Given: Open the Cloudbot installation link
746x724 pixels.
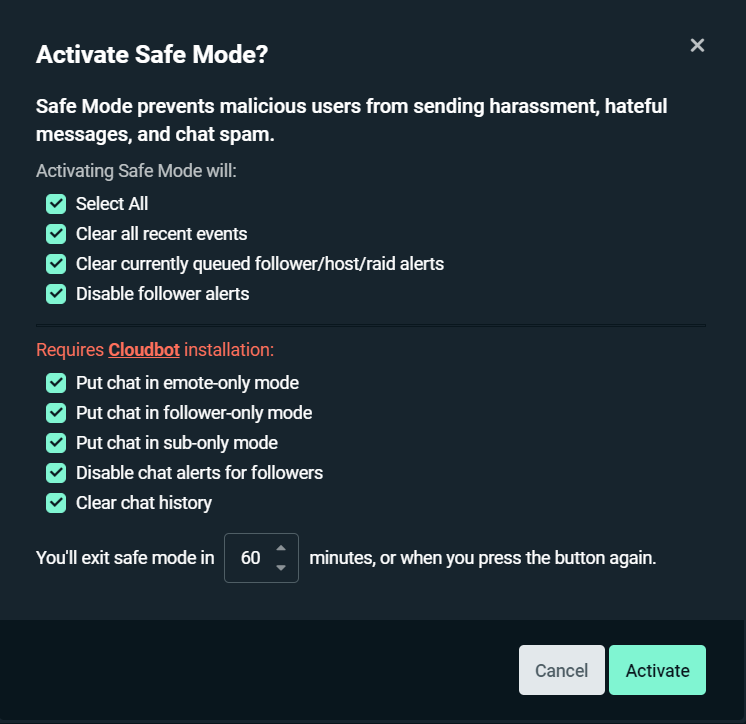Looking at the screenshot, I should [144, 350].
